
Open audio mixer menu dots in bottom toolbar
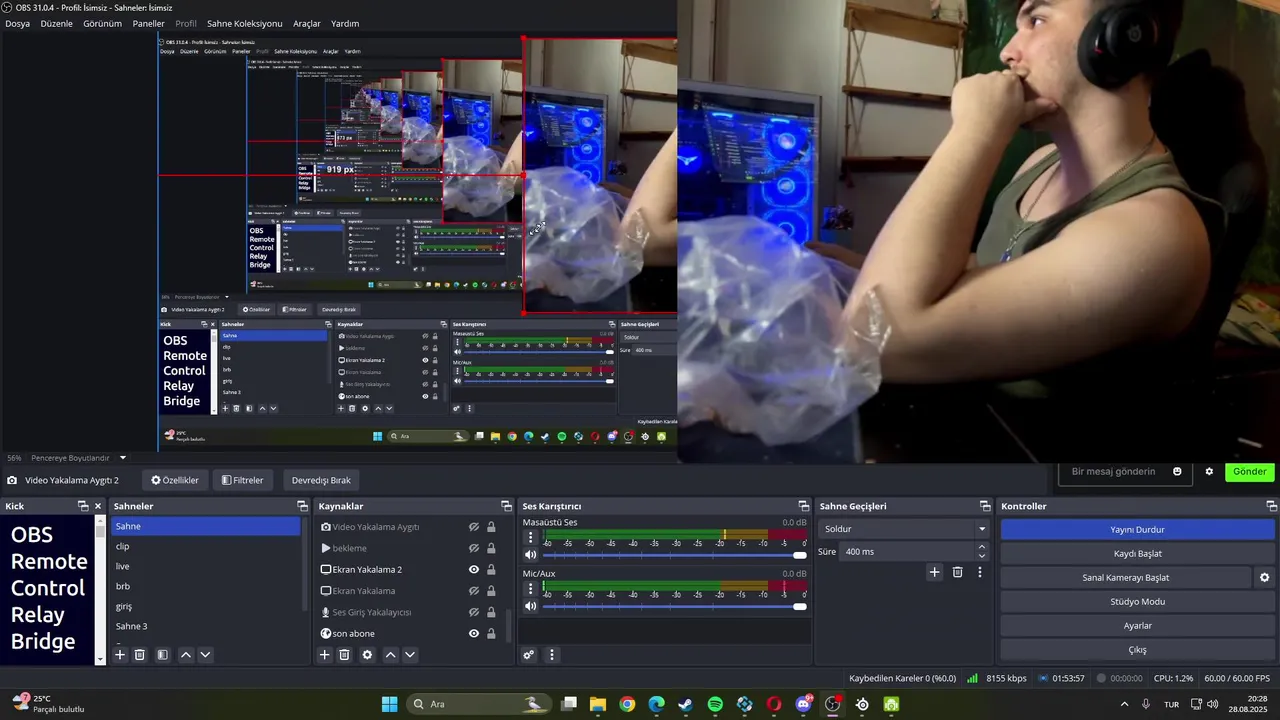552,655
